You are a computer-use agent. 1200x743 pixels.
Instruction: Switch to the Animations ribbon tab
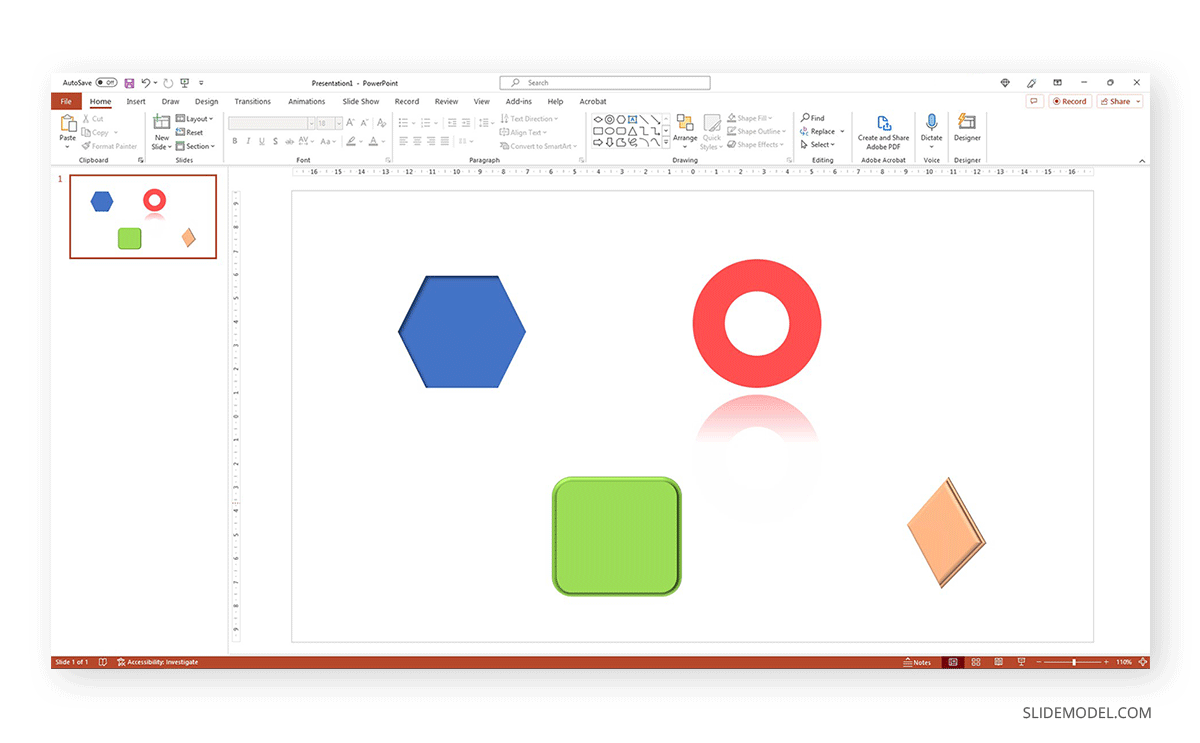pos(306,101)
